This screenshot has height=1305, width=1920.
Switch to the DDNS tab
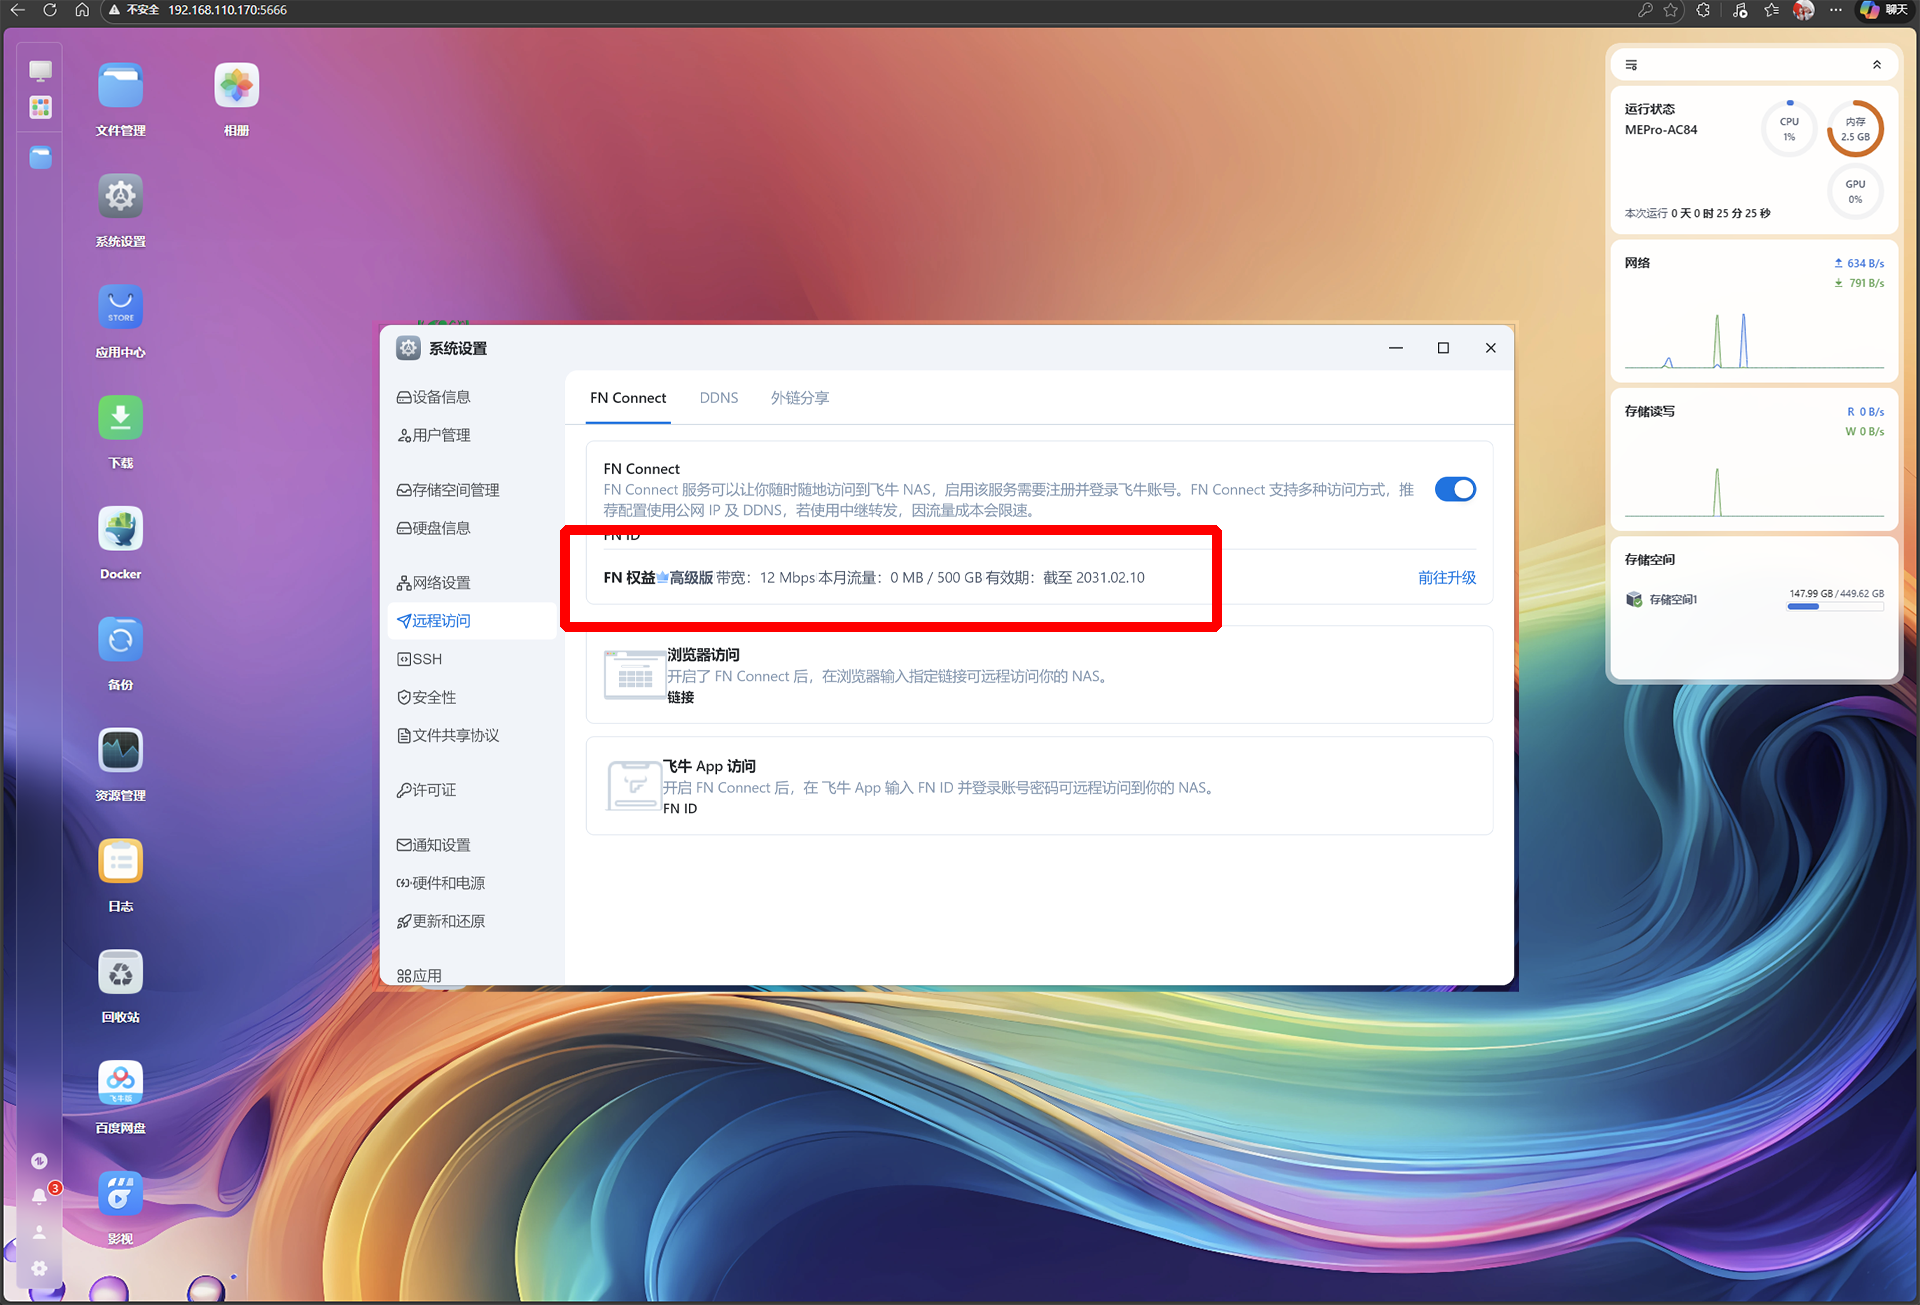pyautogui.click(x=718, y=398)
